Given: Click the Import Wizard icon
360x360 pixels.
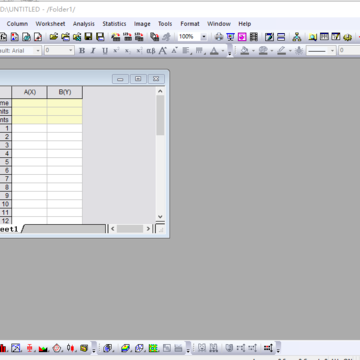Looking at the screenshot, I should (x=116, y=37).
